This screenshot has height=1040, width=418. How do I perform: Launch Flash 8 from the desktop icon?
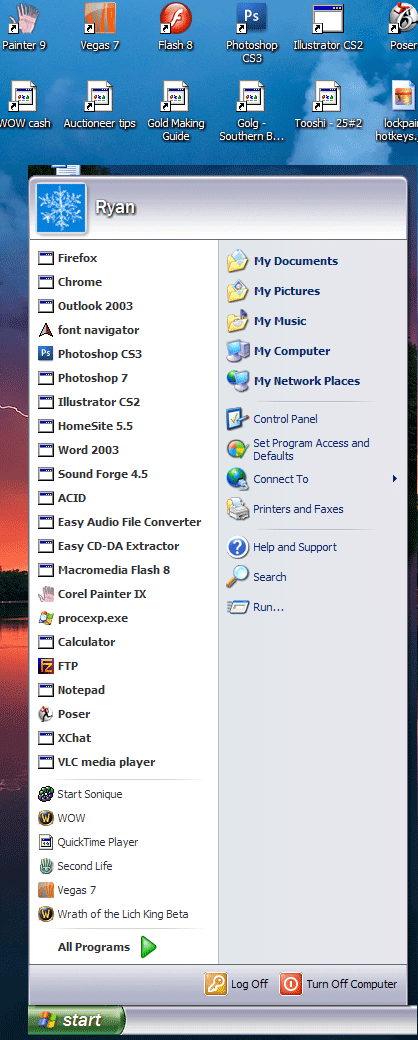(x=175, y=20)
